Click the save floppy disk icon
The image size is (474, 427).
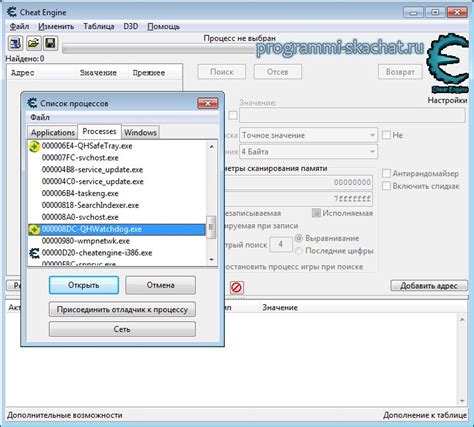(50, 43)
